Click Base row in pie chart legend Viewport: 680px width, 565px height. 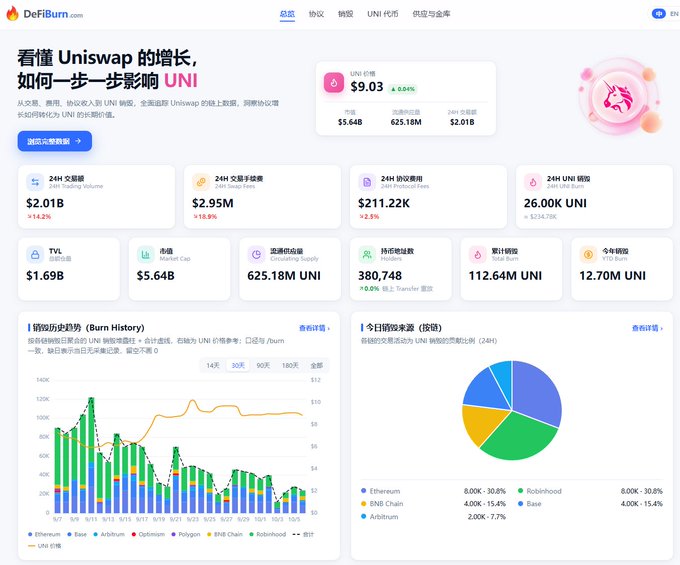590,504
